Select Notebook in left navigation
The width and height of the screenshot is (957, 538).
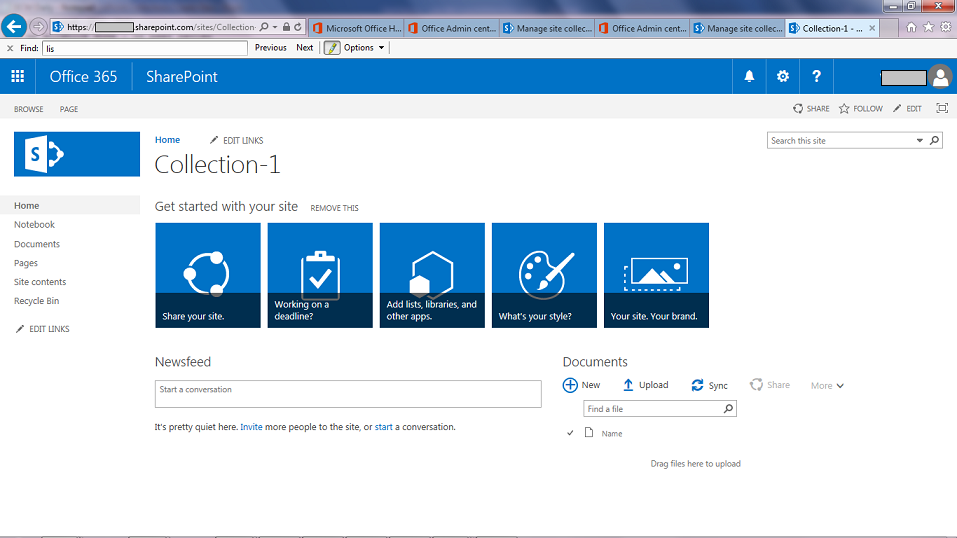coord(34,225)
